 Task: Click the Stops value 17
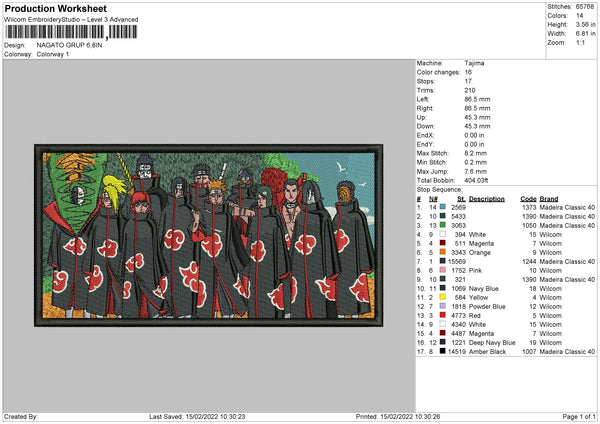[x=468, y=81]
